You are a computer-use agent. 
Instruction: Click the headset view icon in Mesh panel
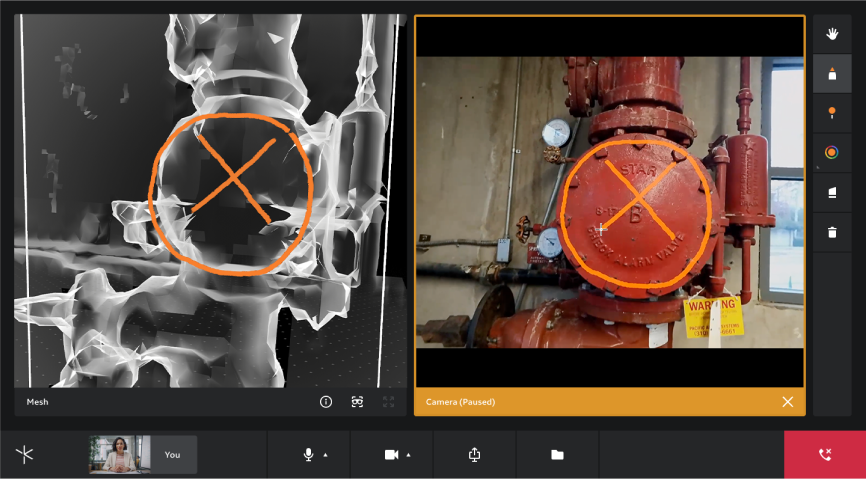pyautogui.click(x=357, y=402)
